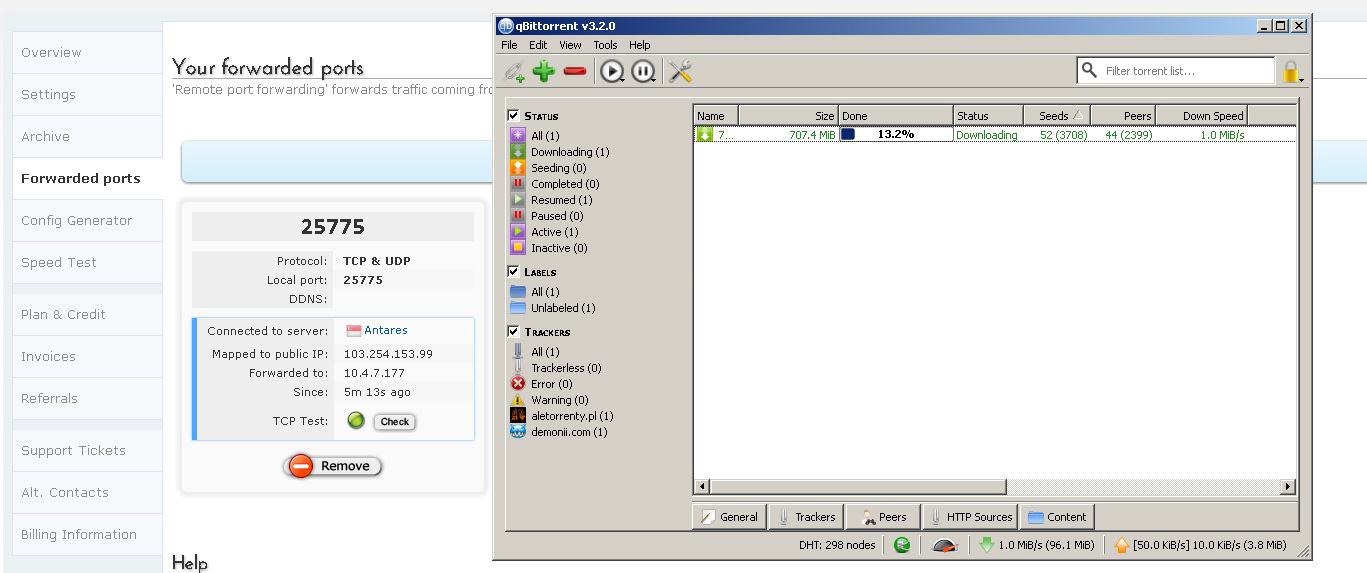Switch to the Trackers tab
The height and width of the screenshot is (573, 1367).
pyautogui.click(x=806, y=517)
